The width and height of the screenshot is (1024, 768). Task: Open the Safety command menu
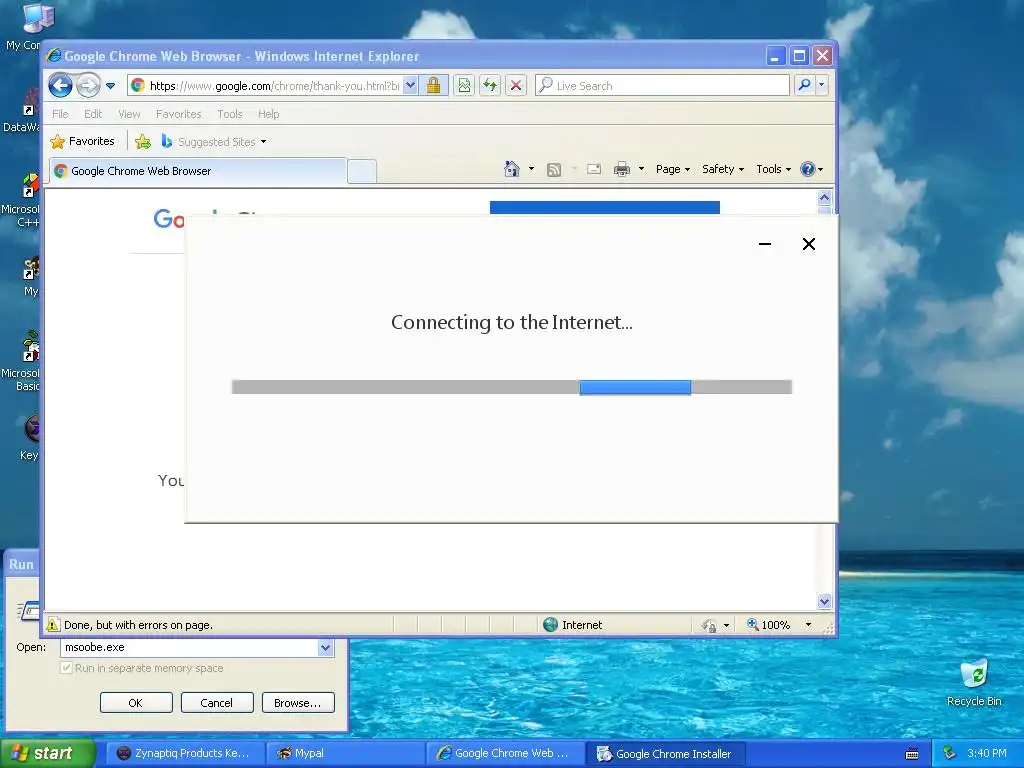click(x=723, y=169)
